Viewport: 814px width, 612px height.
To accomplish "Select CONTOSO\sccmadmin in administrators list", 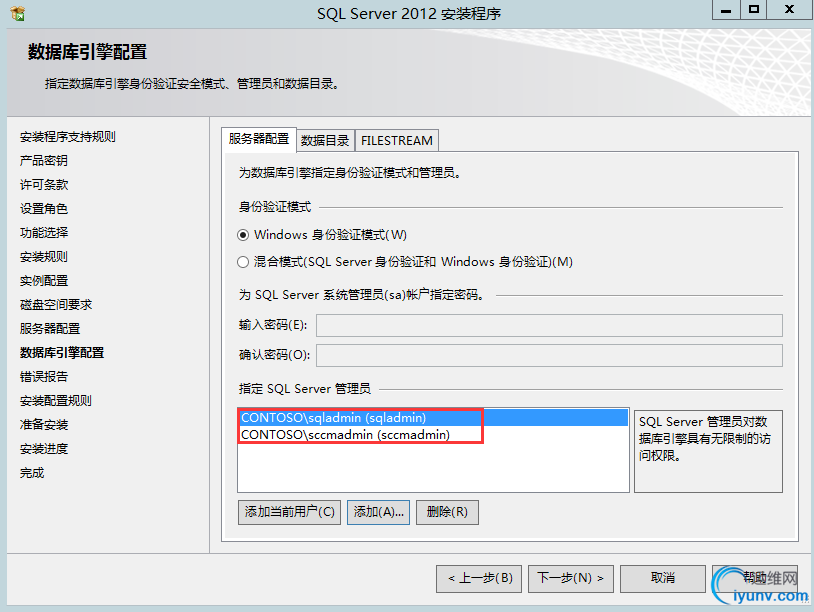I will (x=433, y=434).
